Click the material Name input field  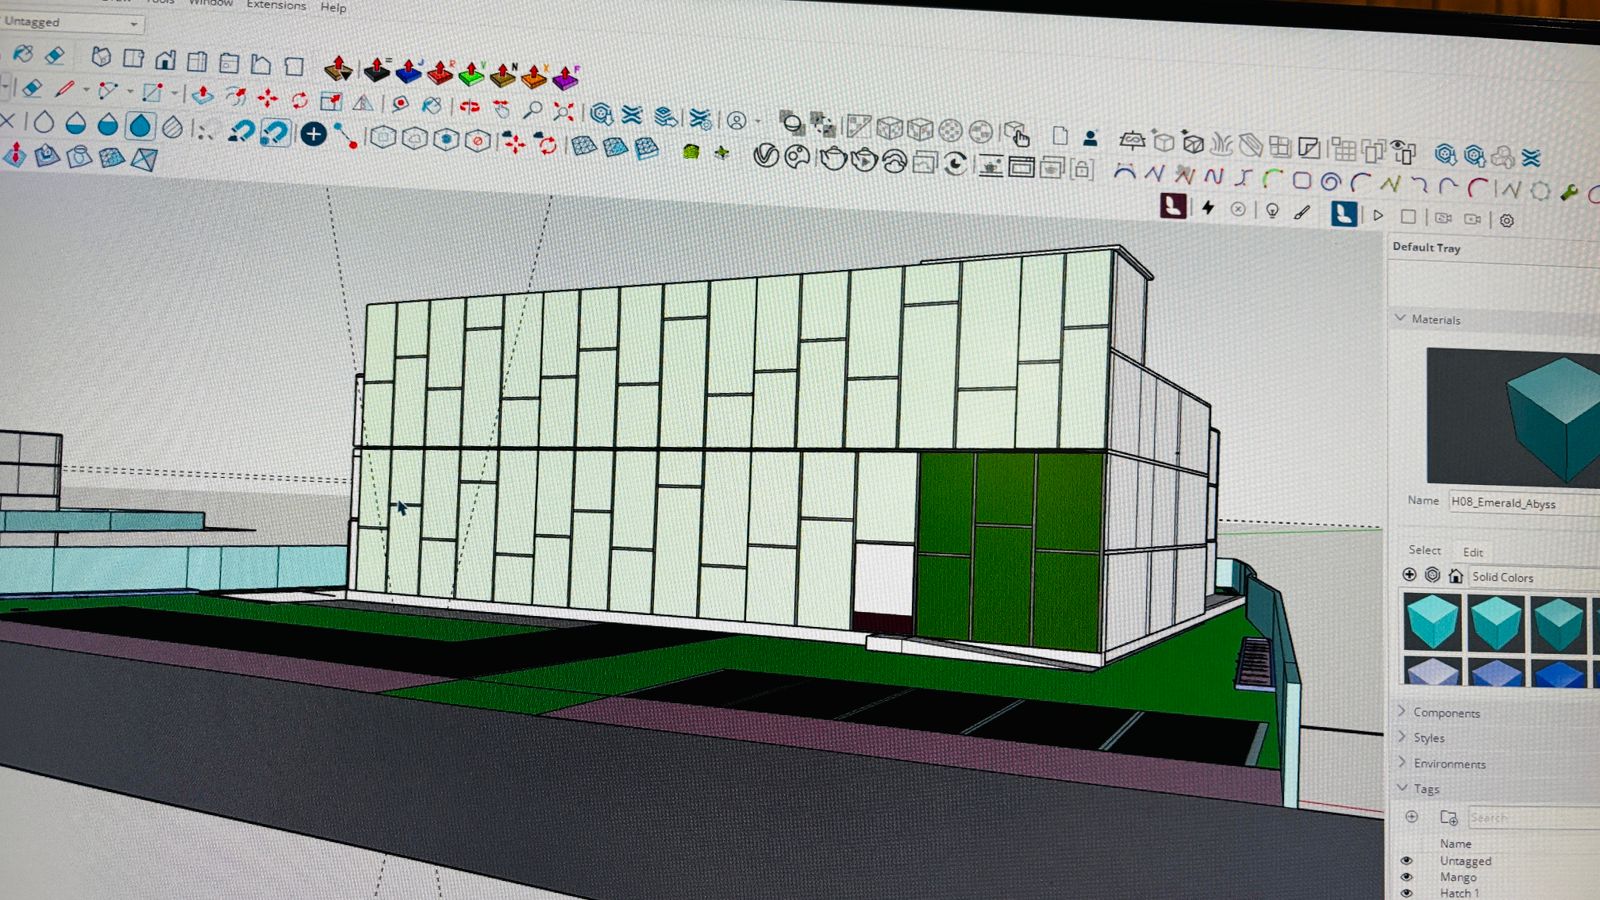(x=1524, y=503)
